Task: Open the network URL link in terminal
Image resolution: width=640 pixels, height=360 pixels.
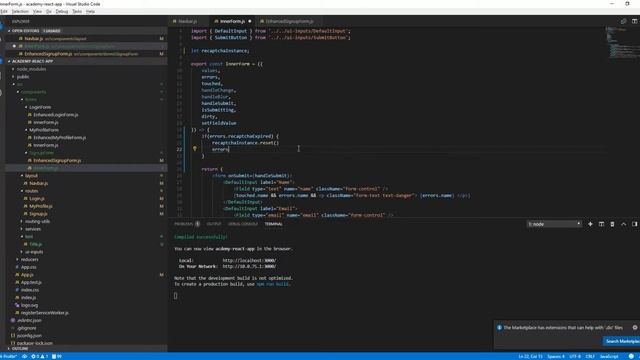Action: [x=249, y=267]
